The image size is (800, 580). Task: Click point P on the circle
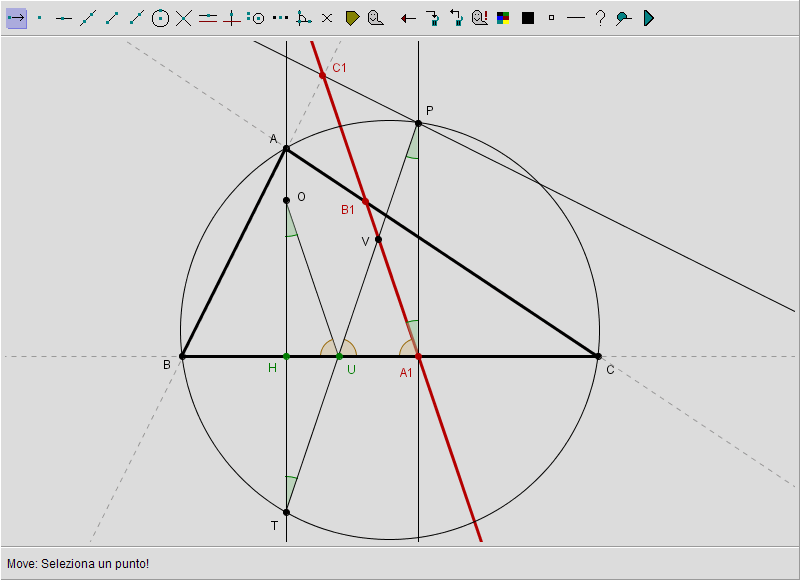(x=418, y=123)
